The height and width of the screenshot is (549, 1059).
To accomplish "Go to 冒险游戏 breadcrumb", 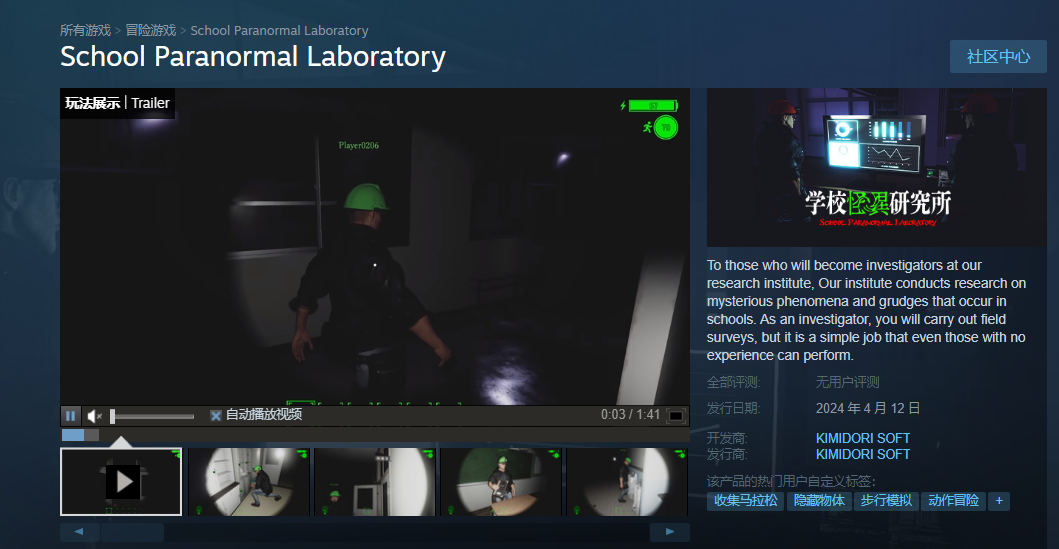I will click(151, 30).
